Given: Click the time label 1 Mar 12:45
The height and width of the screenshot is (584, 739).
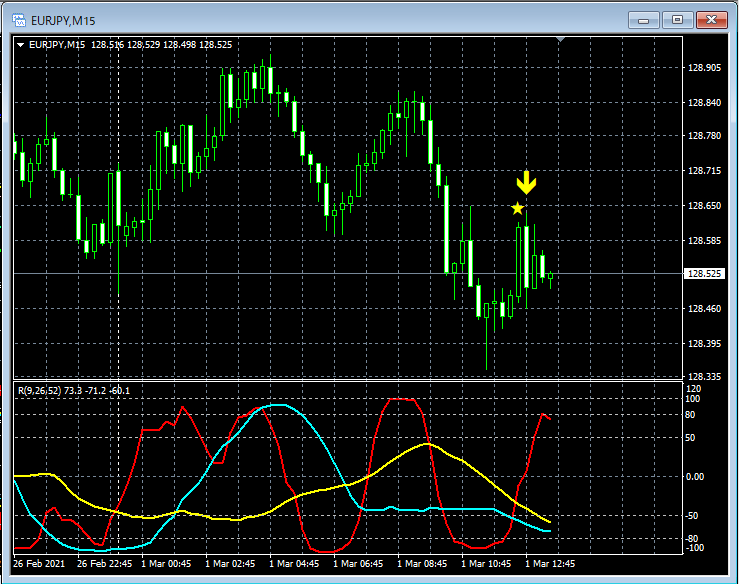Looking at the screenshot, I should pos(550,564).
